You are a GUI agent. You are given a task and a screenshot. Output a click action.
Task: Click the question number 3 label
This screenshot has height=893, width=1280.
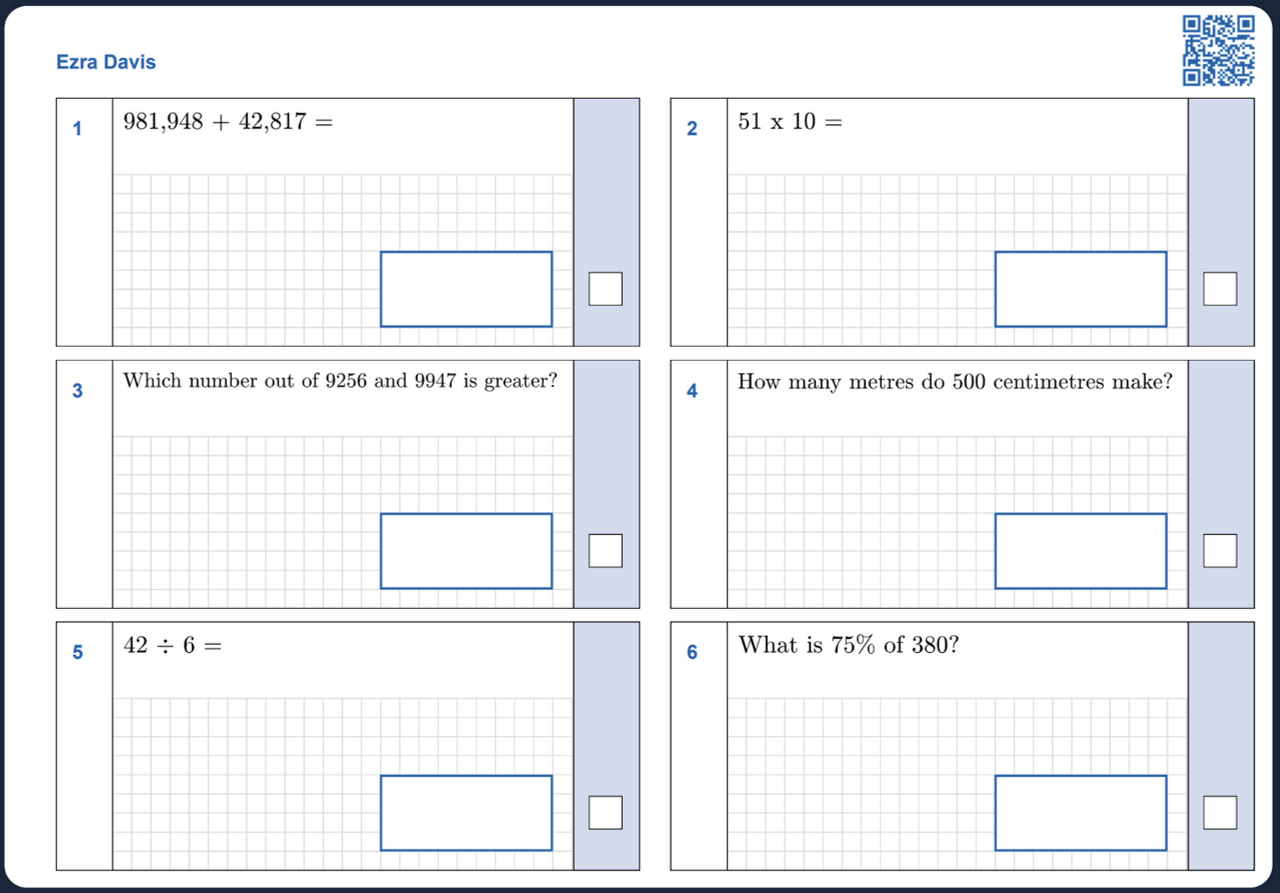click(x=77, y=391)
